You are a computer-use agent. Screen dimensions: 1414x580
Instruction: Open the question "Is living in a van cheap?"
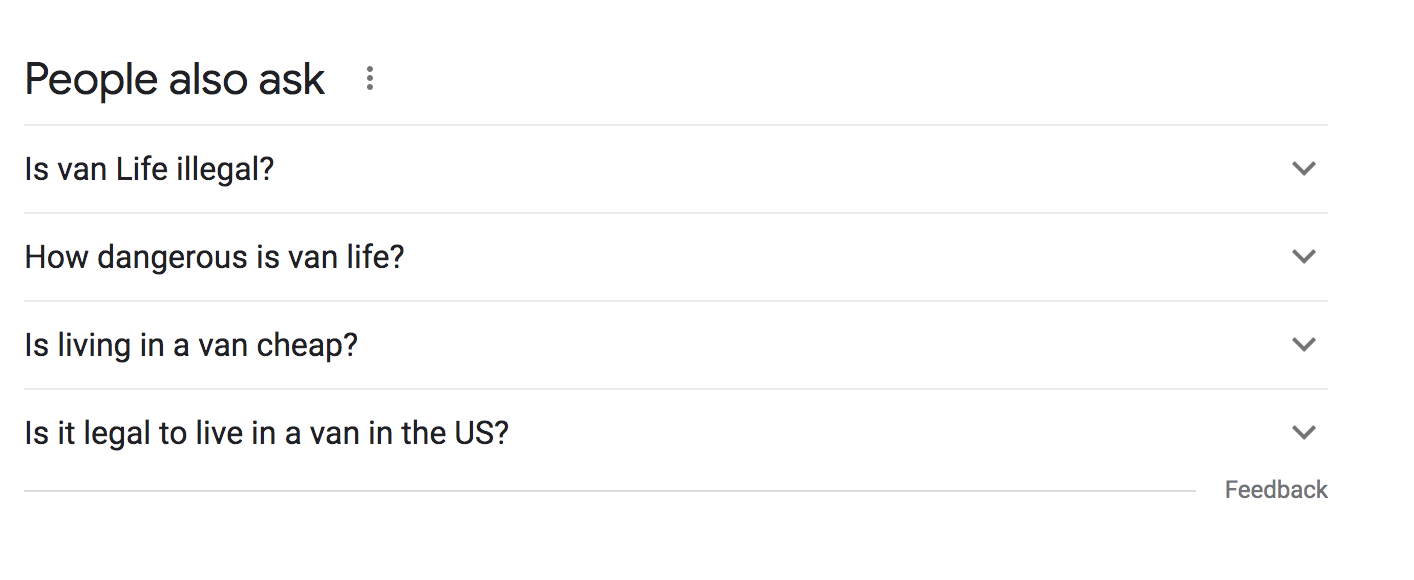click(x=191, y=345)
